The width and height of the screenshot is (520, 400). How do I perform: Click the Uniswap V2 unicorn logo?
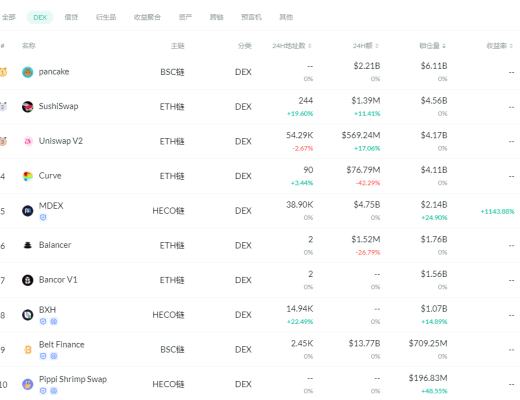28,141
